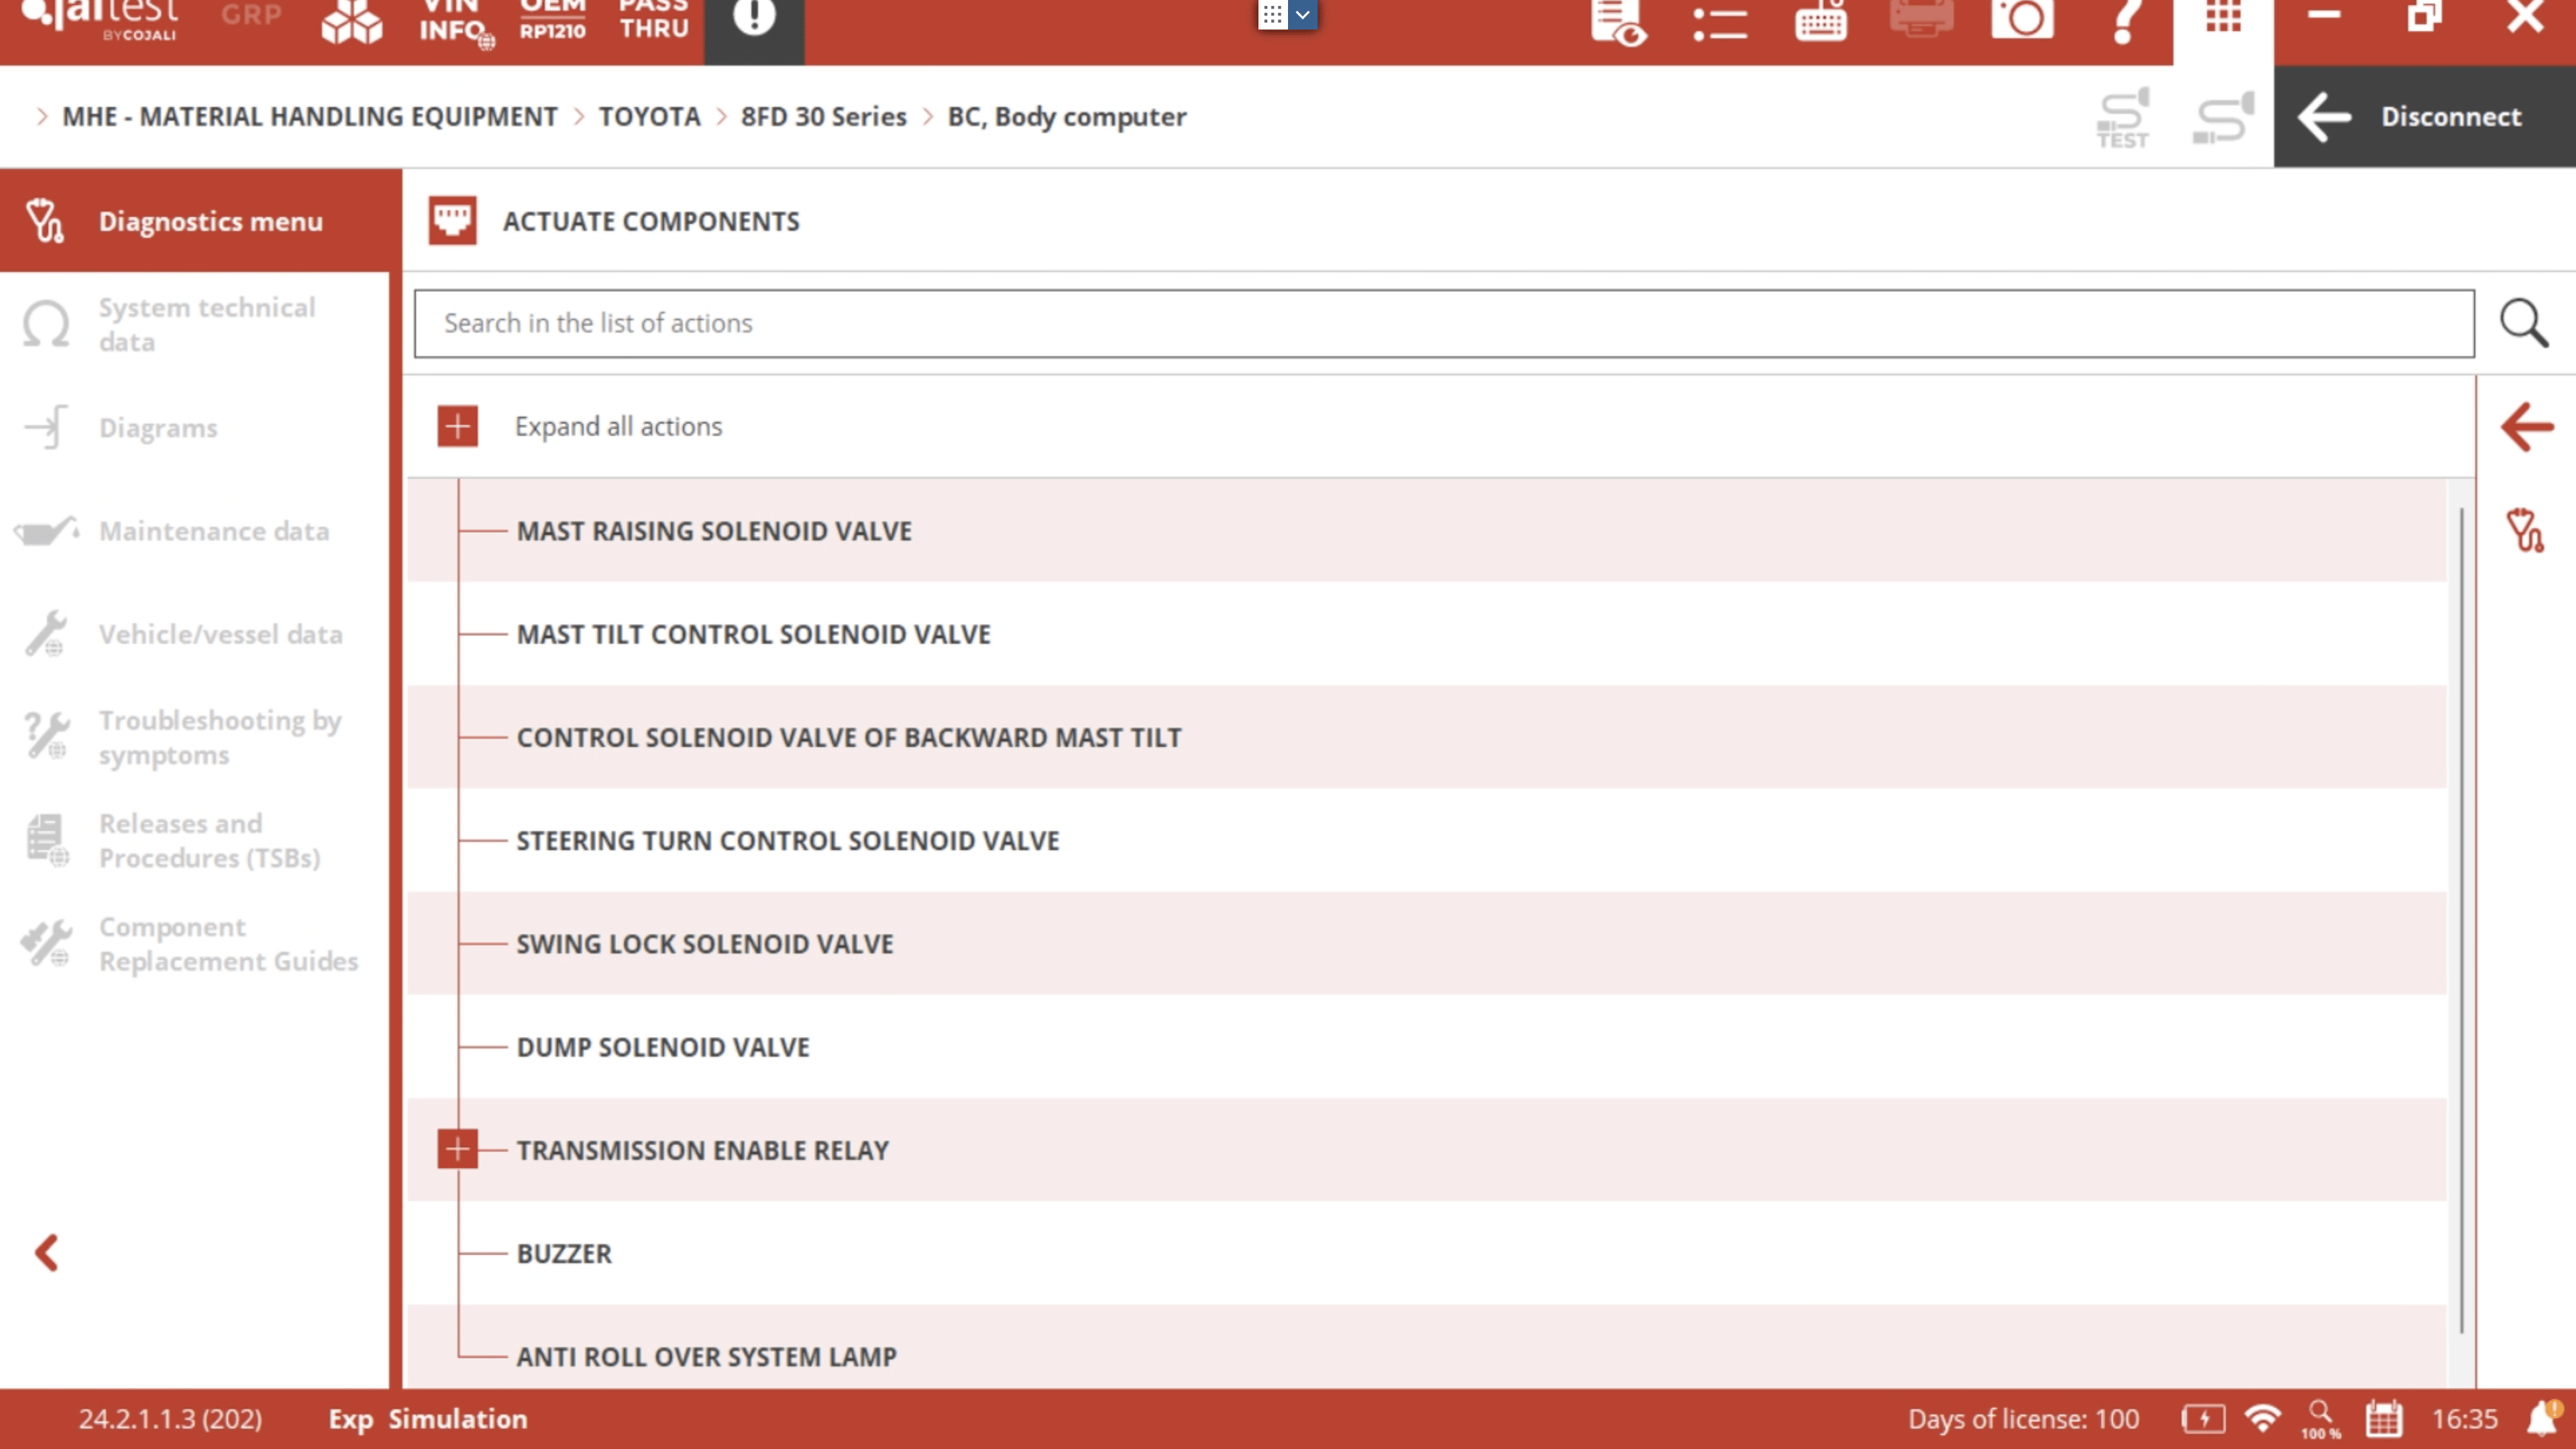Collapse the sidebar with the left chevron
The width and height of the screenshot is (2576, 1449).
[x=47, y=1253]
